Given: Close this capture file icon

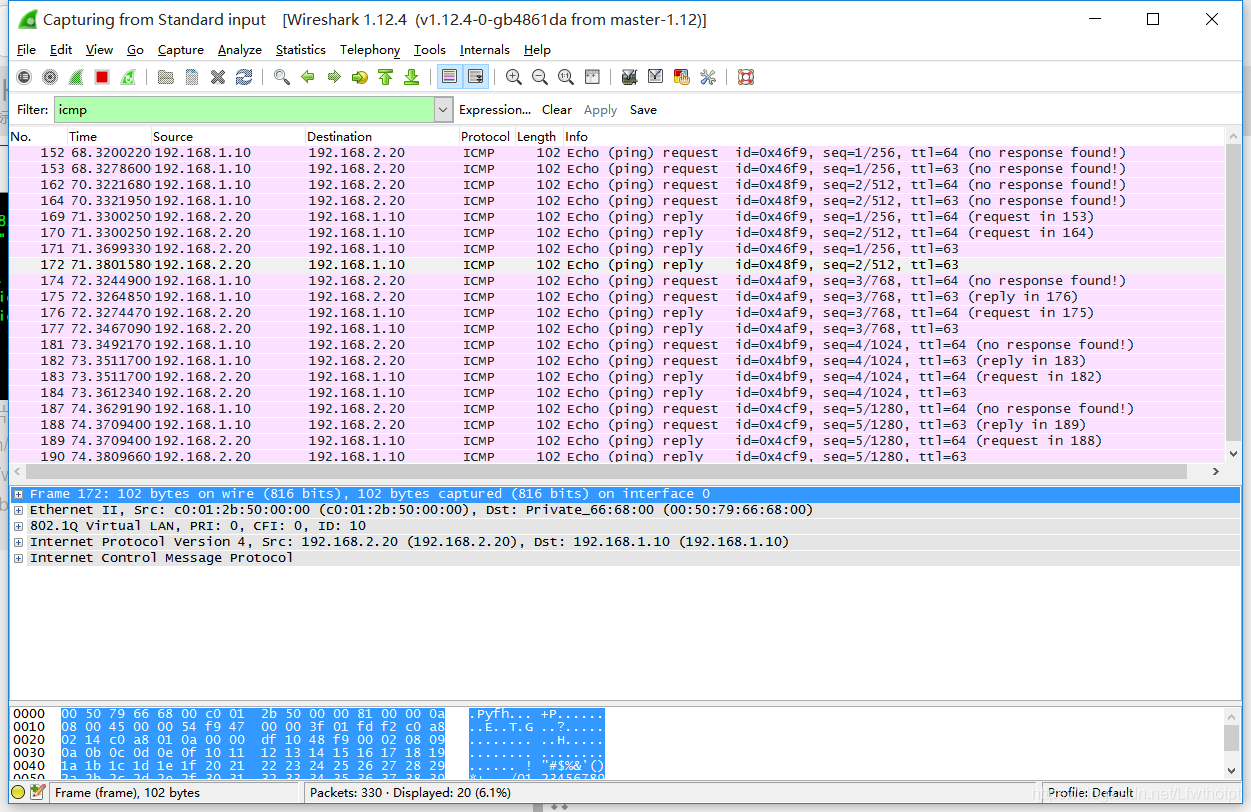Looking at the screenshot, I should tap(218, 77).
